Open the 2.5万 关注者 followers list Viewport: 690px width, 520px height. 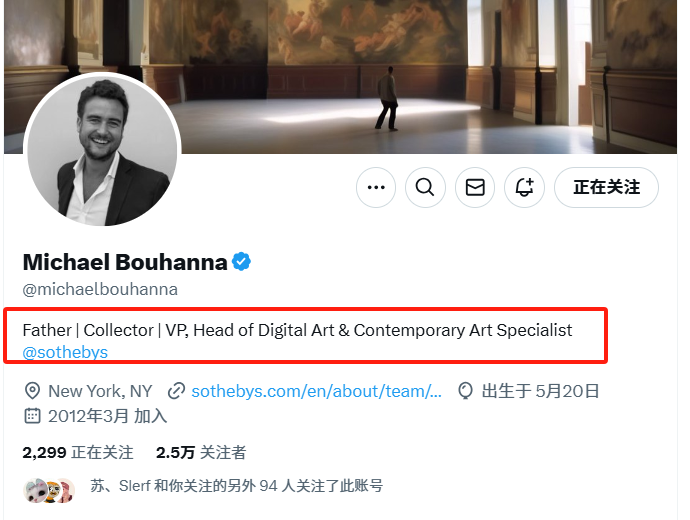tap(201, 452)
